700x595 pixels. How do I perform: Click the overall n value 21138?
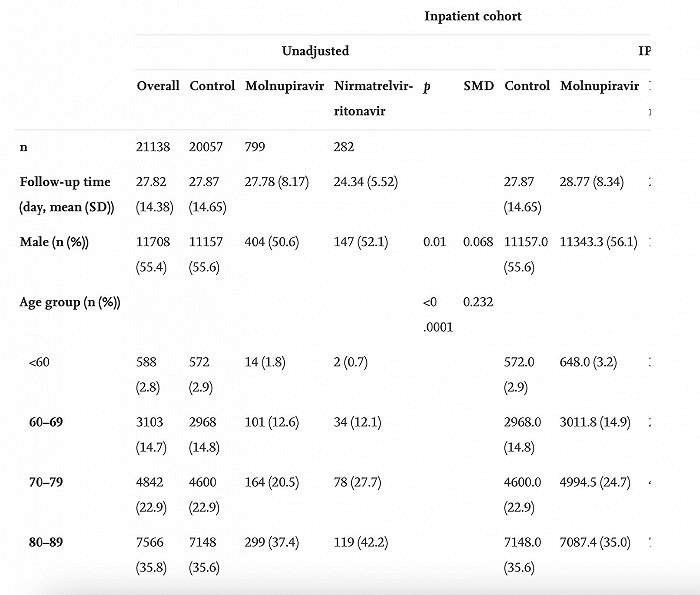click(153, 147)
